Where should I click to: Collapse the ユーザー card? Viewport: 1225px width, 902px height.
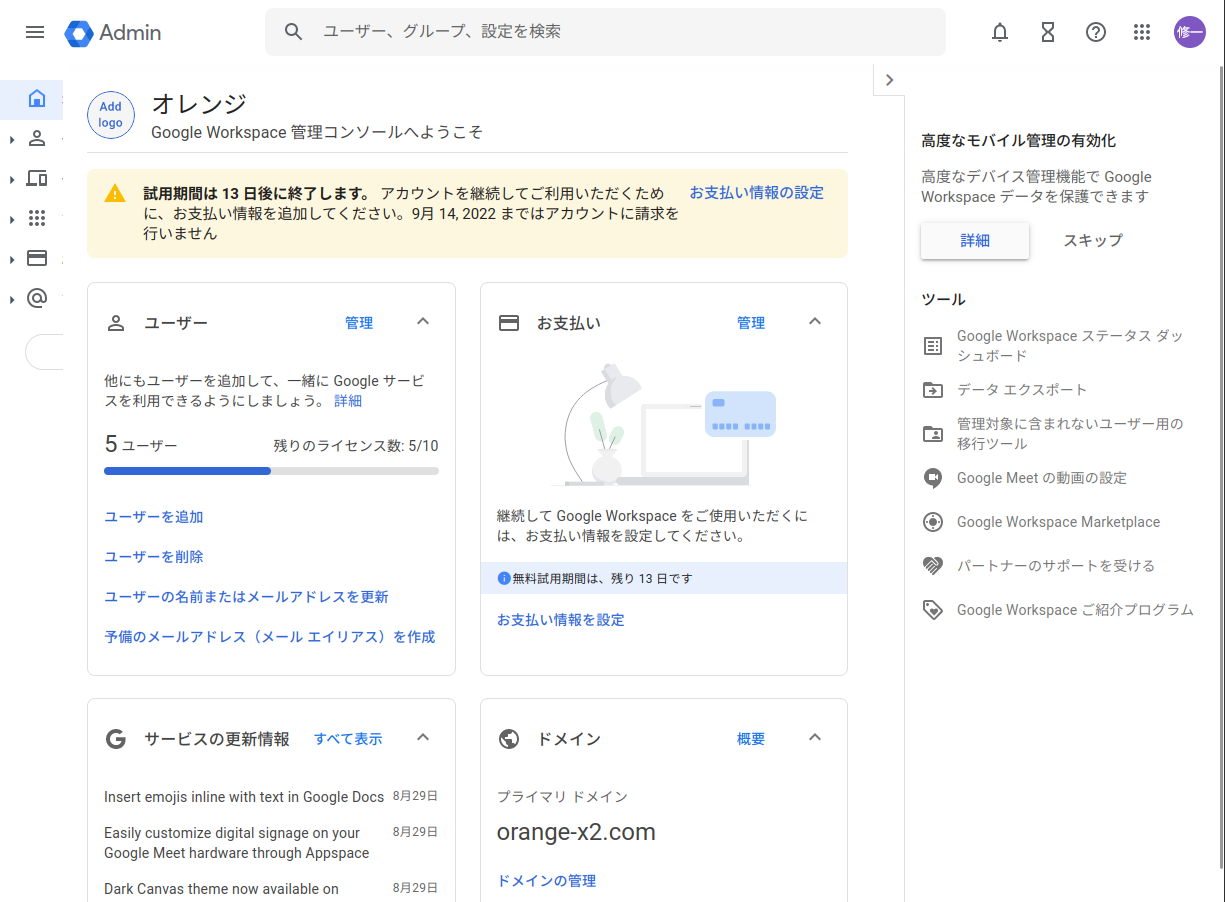[x=423, y=322]
